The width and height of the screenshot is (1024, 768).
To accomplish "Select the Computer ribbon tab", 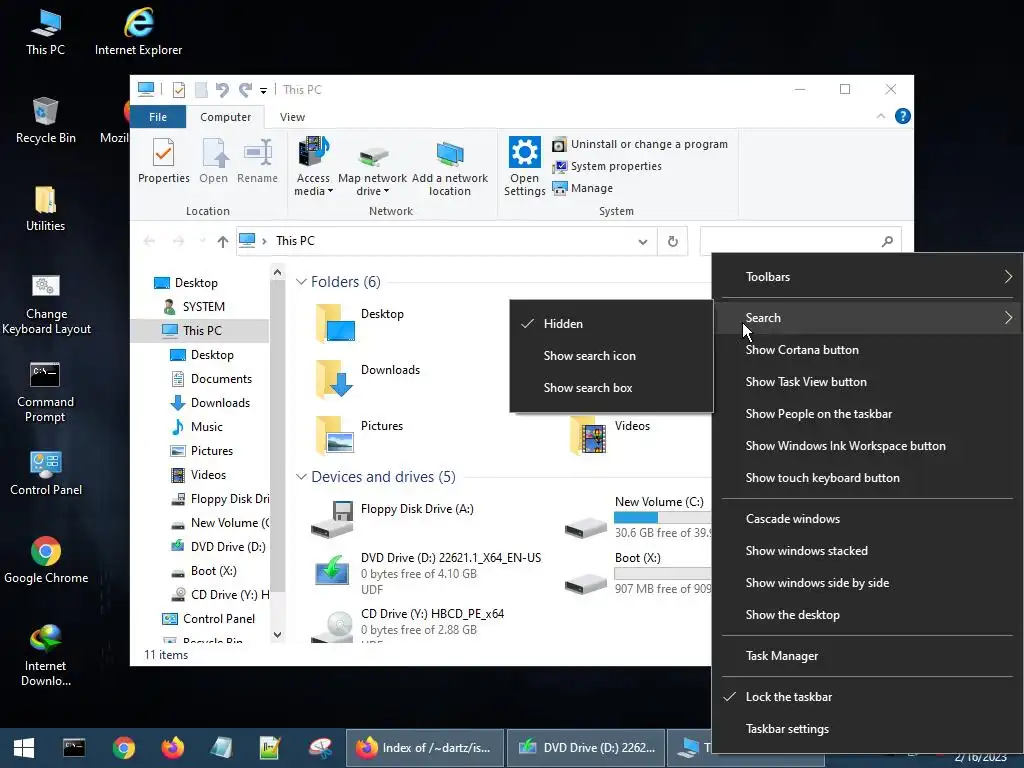I will [x=225, y=117].
